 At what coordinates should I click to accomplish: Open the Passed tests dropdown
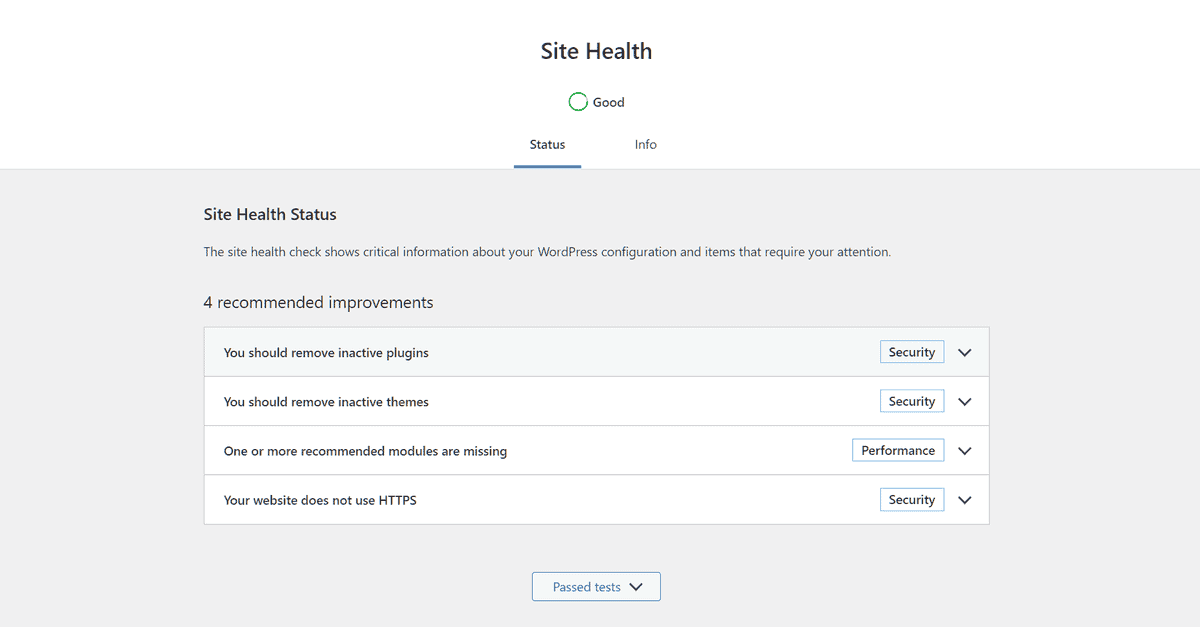click(x=596, y=587)
